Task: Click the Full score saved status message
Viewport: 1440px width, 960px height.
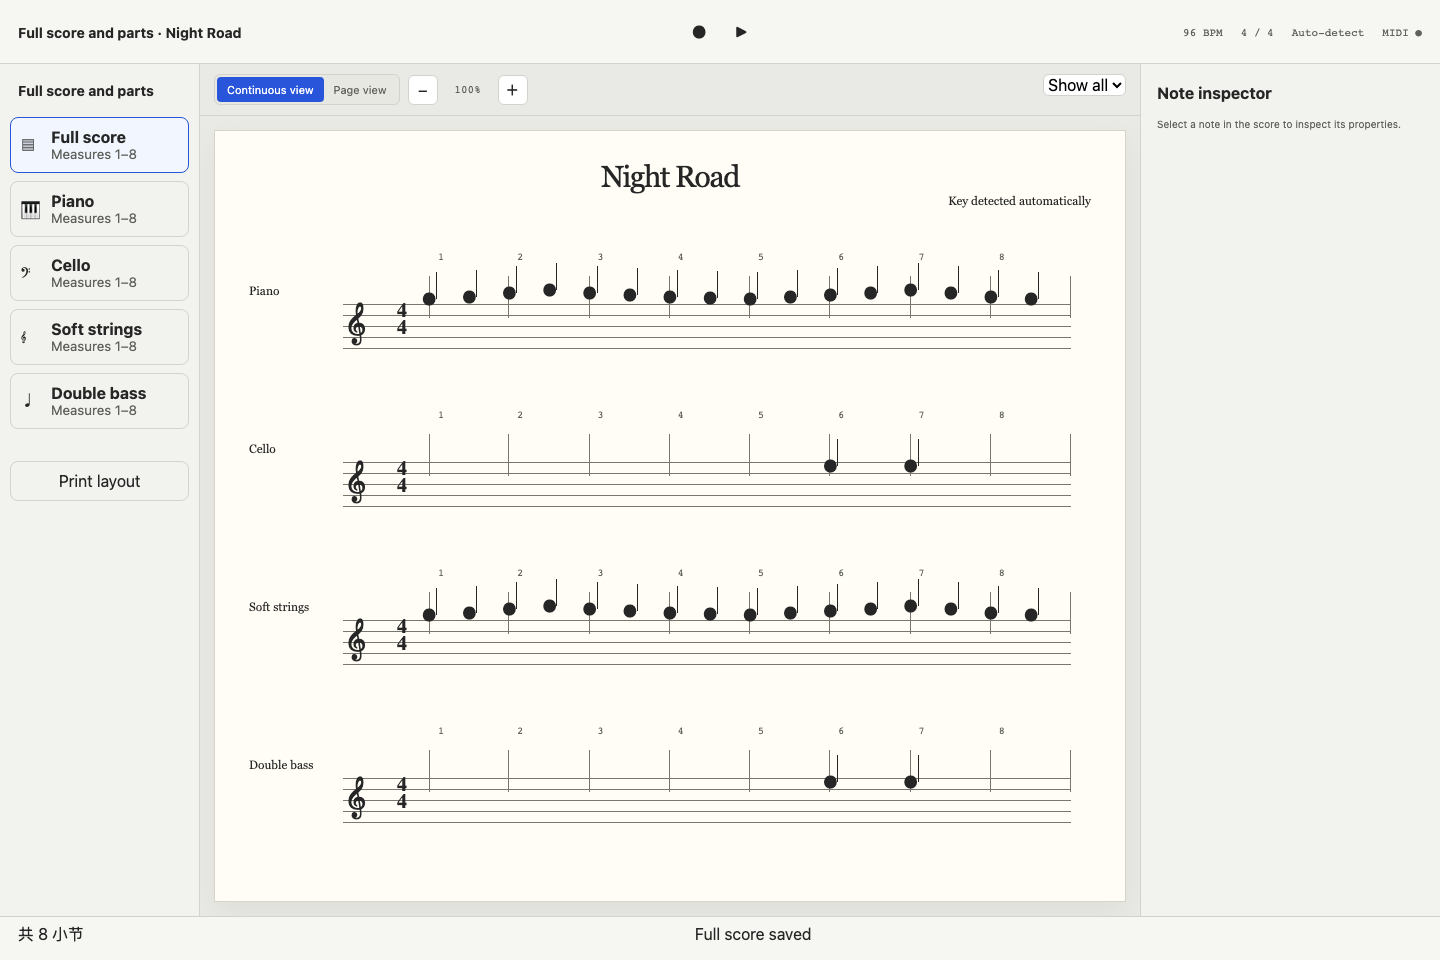Action: click(753, 934)
